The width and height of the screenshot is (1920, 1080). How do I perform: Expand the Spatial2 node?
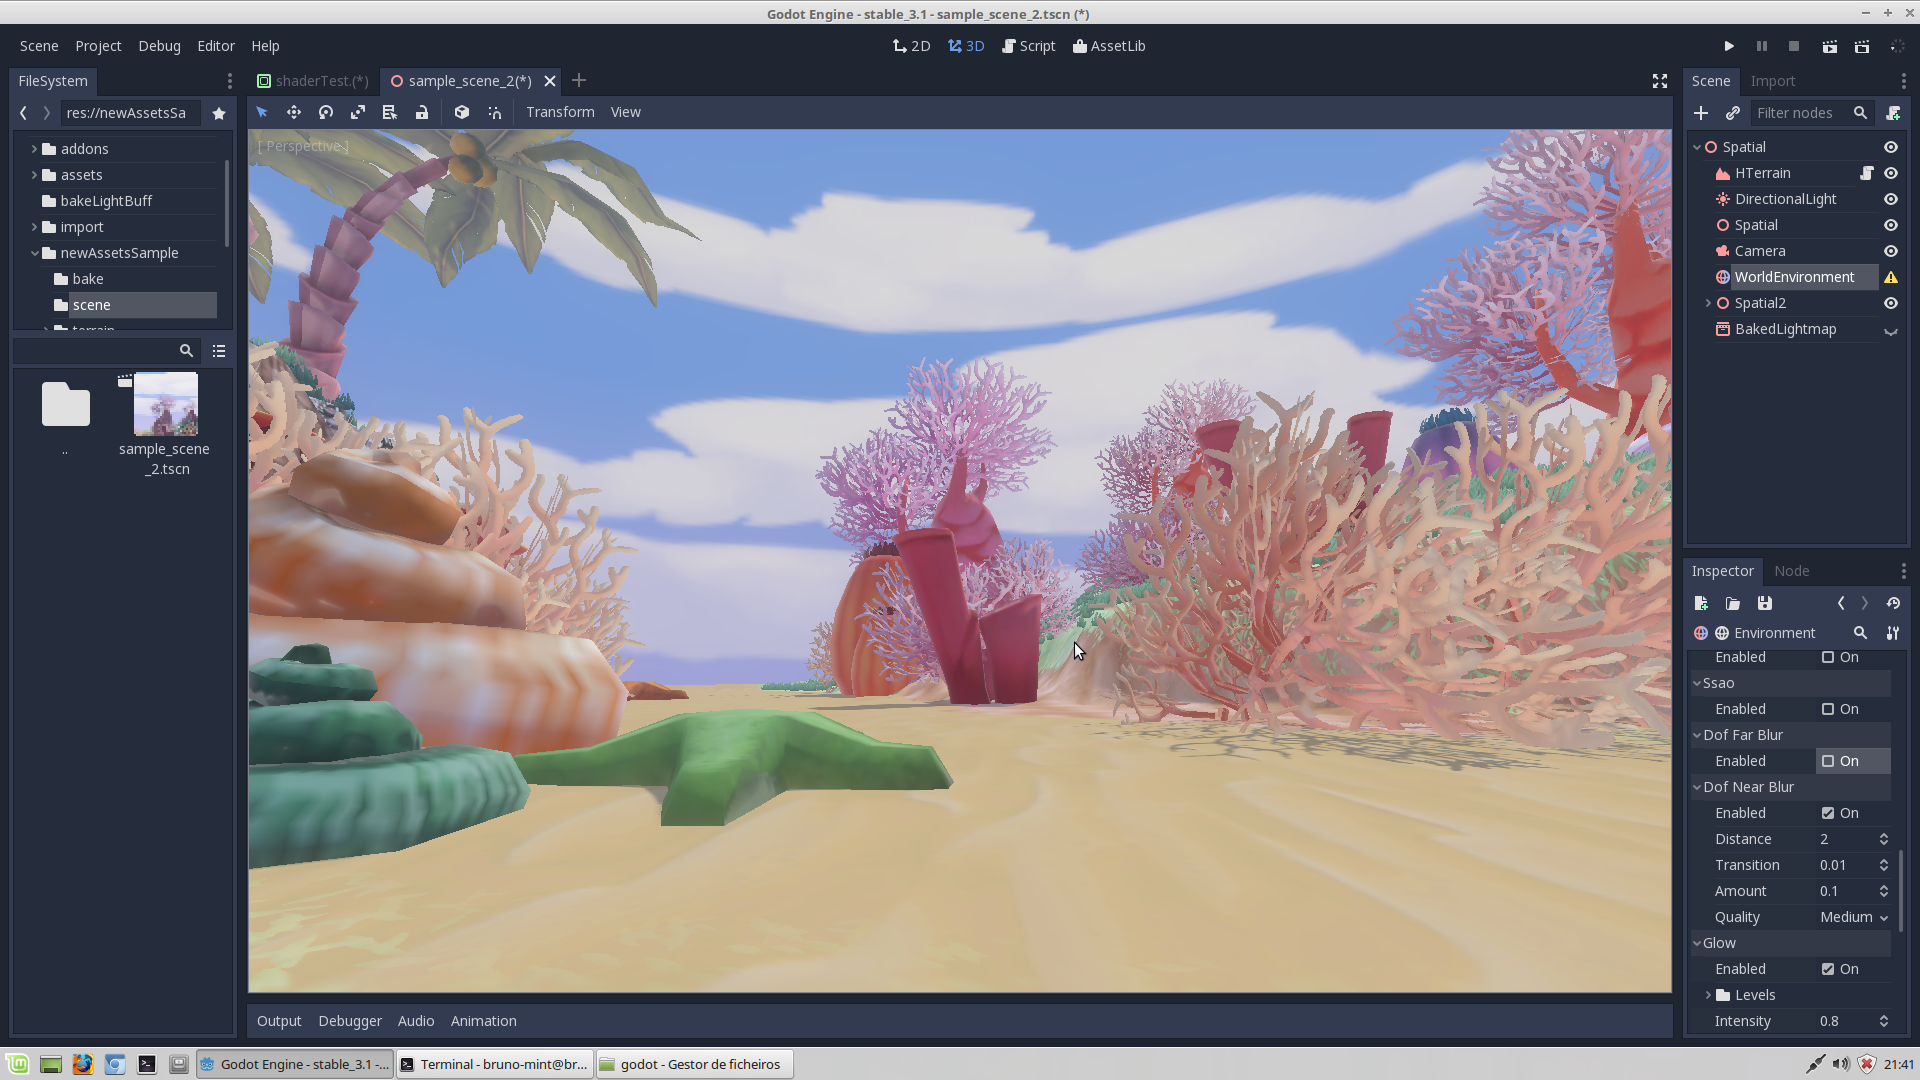click(x=1708, y=303)
